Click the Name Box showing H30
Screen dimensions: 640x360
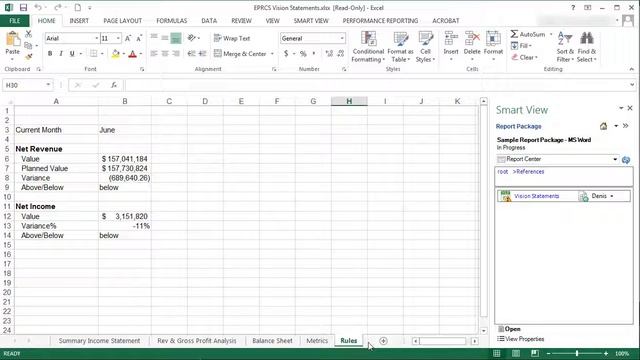pos(24,85)
